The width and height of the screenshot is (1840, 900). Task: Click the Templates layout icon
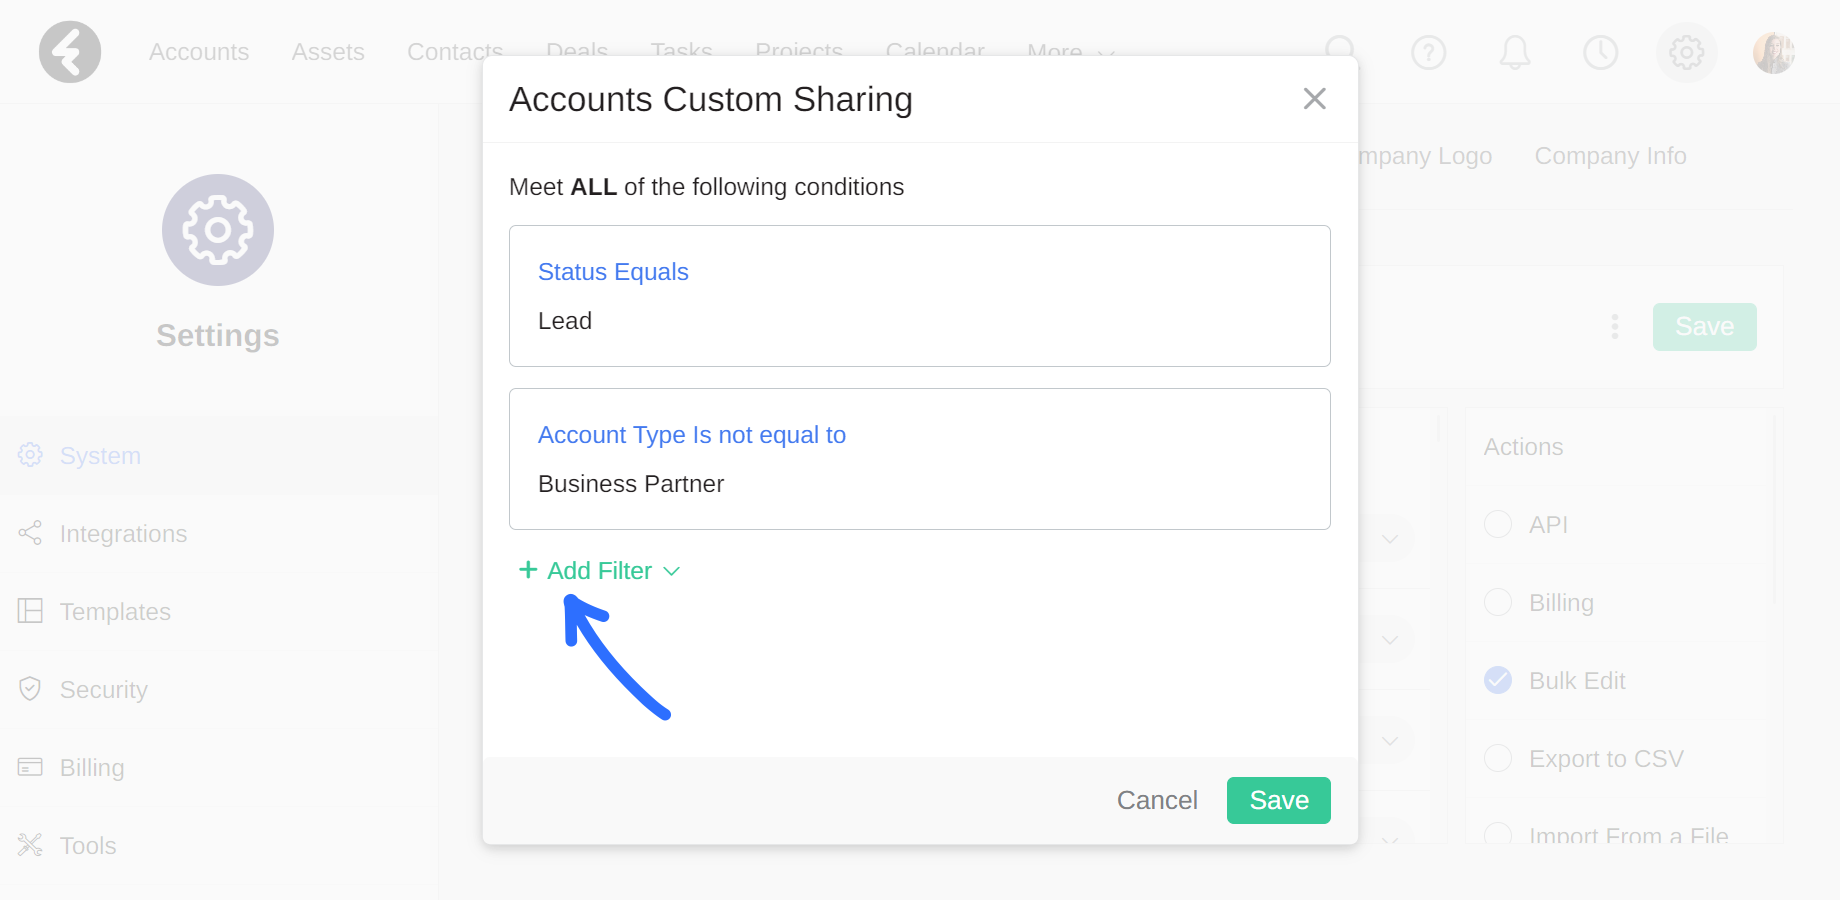pyautogui.click(x=30, y=611)
